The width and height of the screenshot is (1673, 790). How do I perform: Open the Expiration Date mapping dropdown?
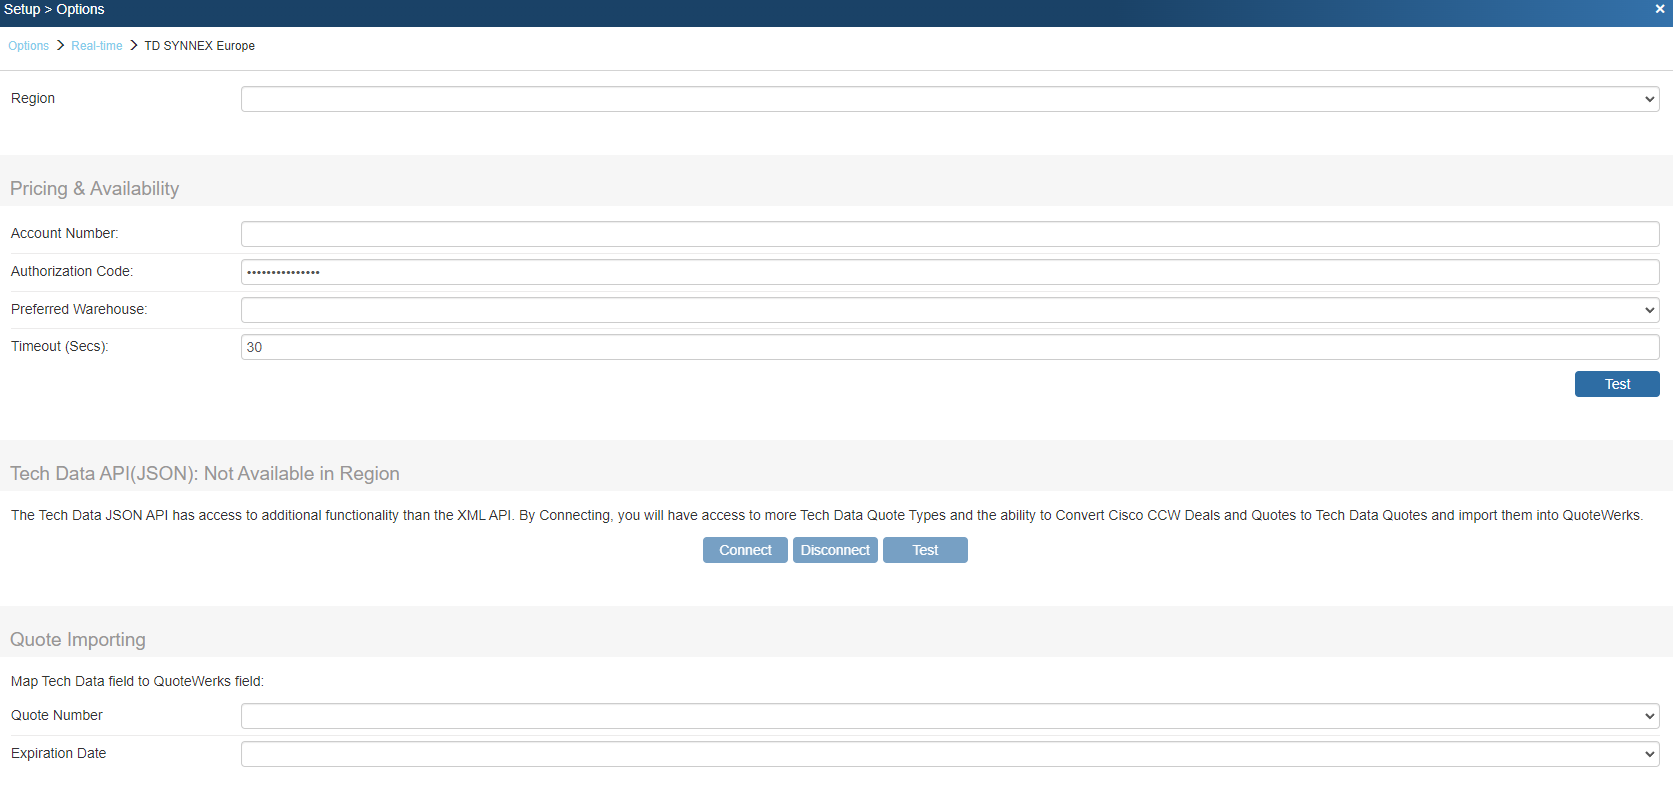(950, 754)
